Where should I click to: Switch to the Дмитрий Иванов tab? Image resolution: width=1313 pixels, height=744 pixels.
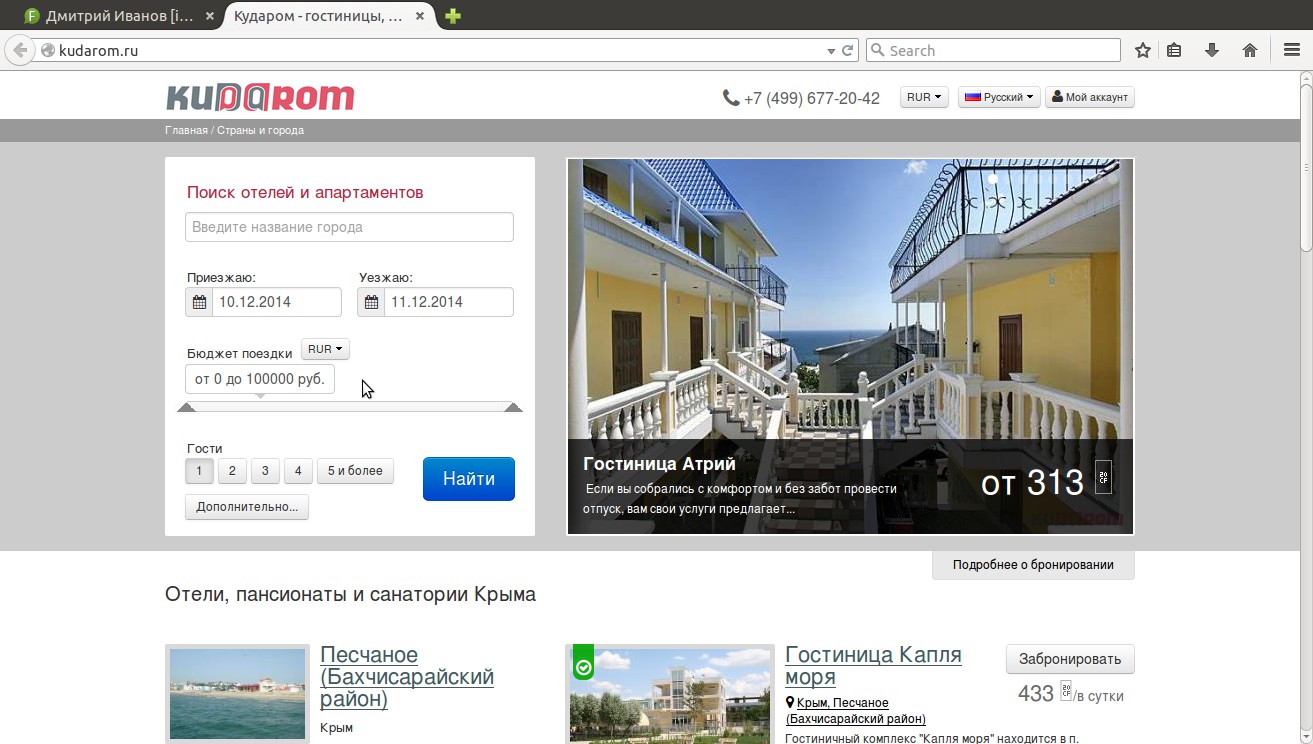point(120,16)
